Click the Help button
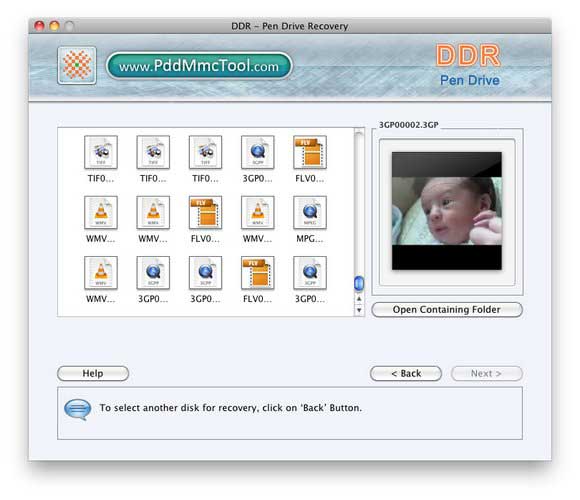Image resolution: width=580 pixels, height=500 pixels. tap(93, 373)
